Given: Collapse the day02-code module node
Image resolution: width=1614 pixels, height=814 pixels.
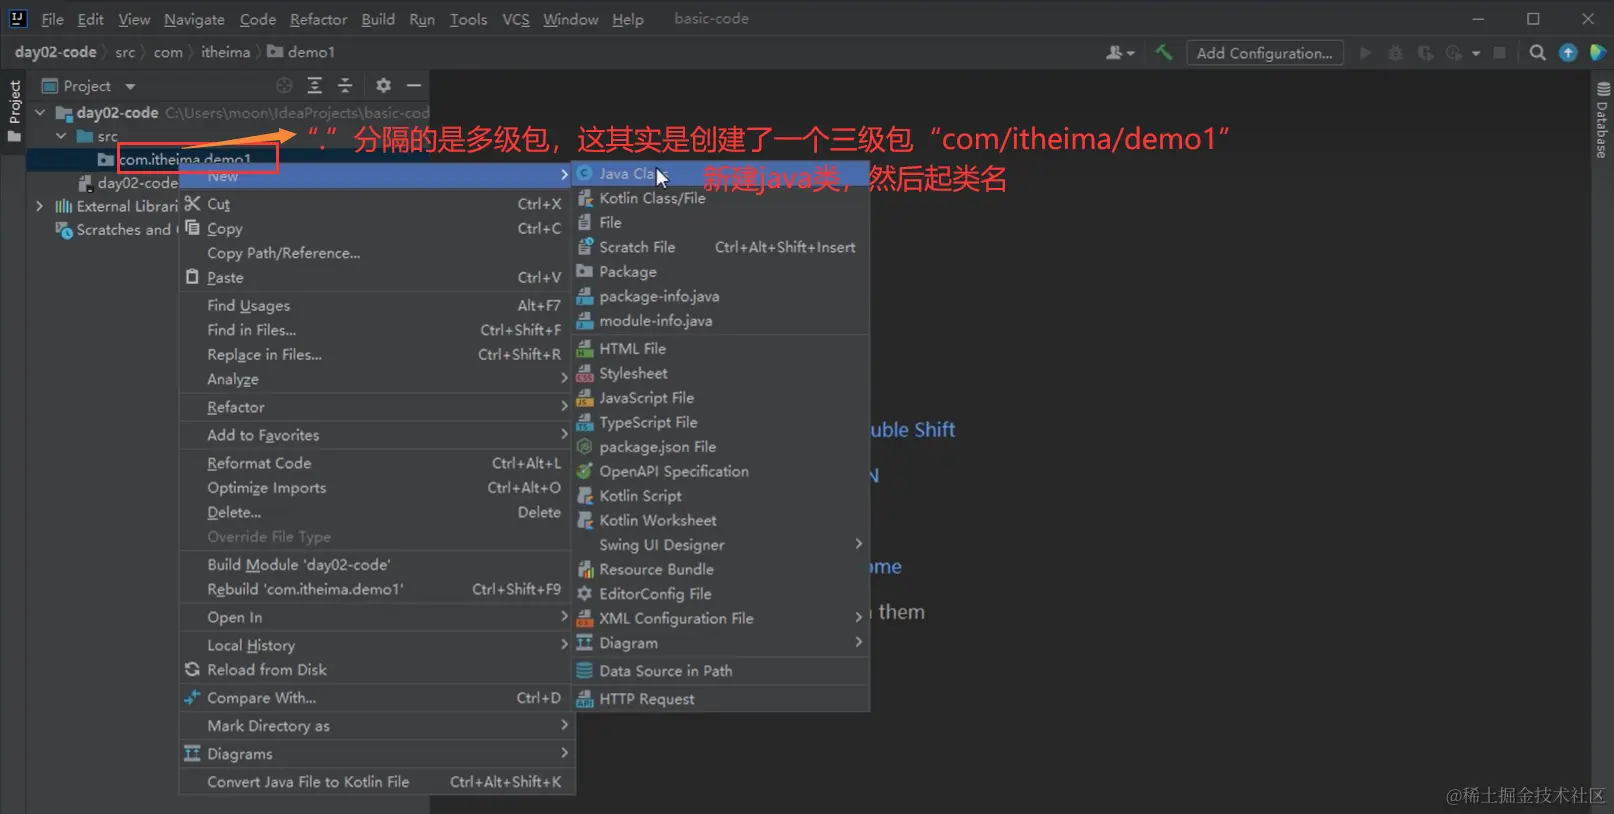Looking at the screenshot, I should tap(40, 113).
